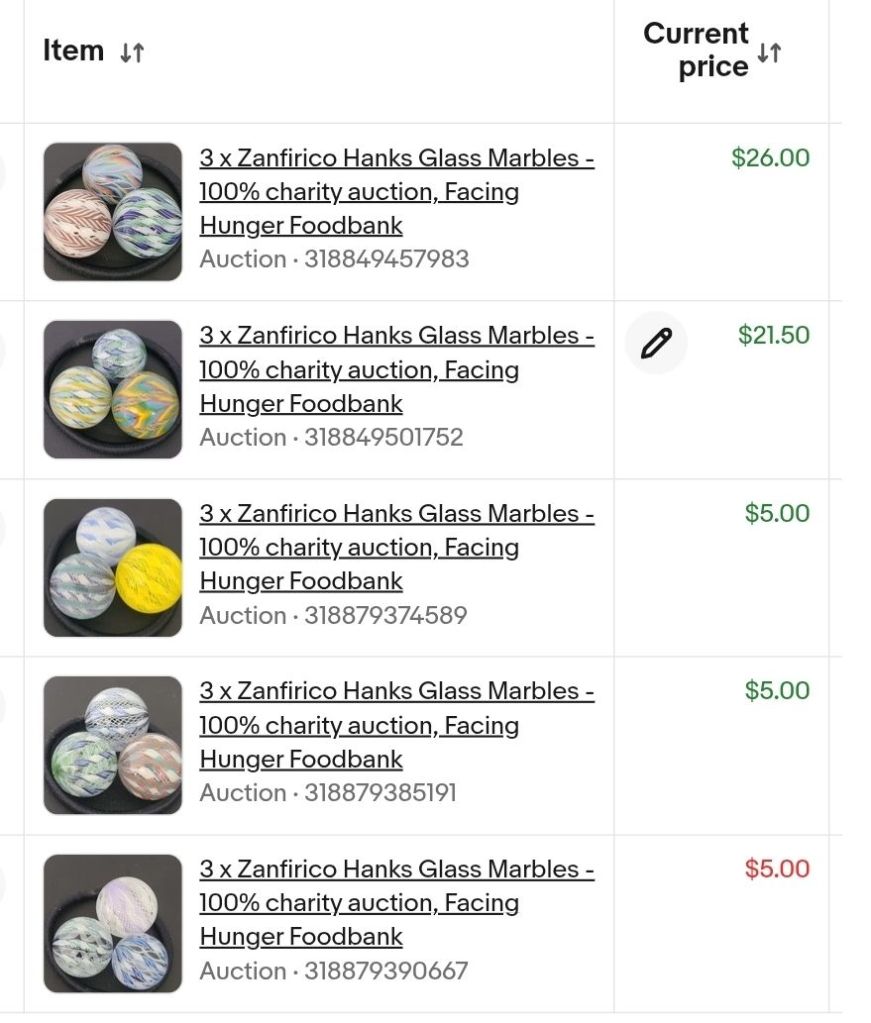The width and height of the screenshot is (871, 1023).
Task: Click the auction number 318879390667 text
Action: pos(386,971)
